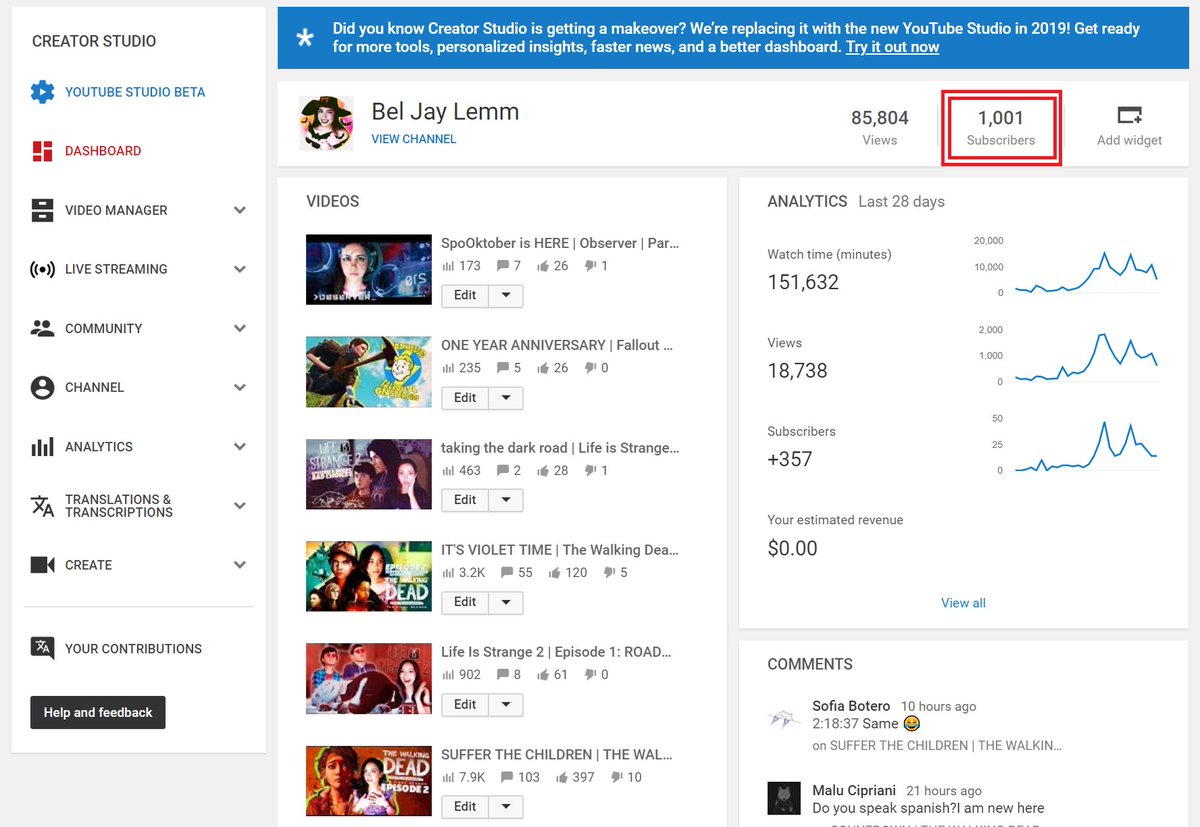
Task: Expand the Community section chevron
Action: point(240,328)
